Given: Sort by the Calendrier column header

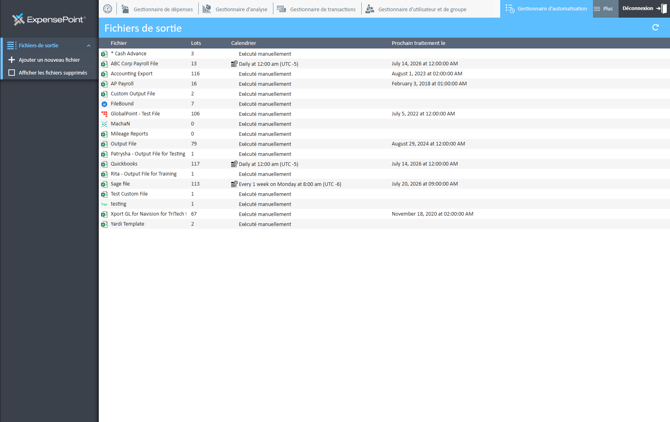Looking at the screenshot, I should [x=244, y=43].
